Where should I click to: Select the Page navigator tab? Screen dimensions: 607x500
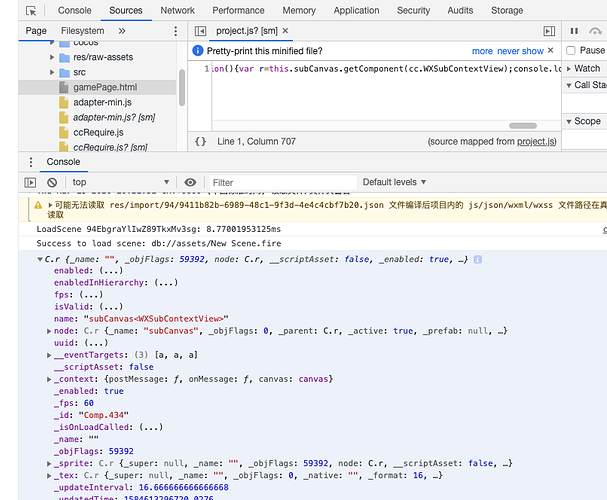(36, 31)
